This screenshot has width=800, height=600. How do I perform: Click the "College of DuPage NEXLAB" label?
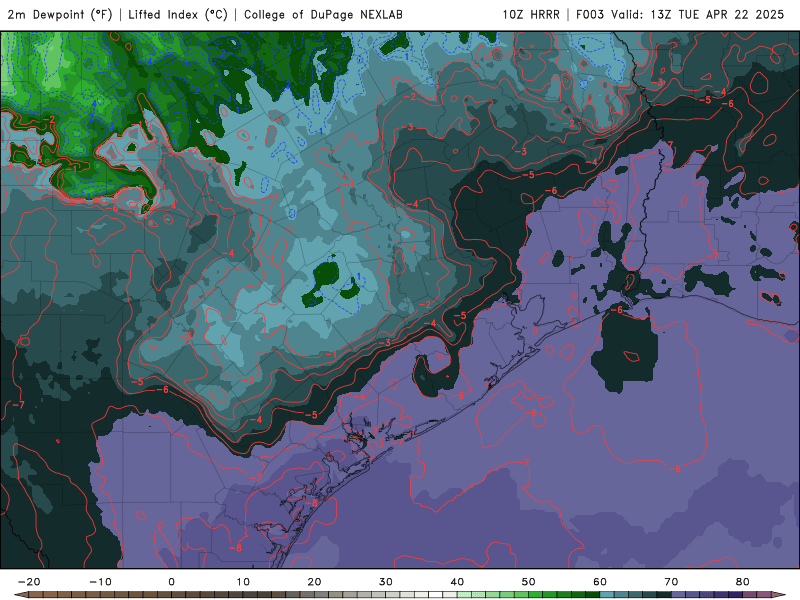pos(323,15)
